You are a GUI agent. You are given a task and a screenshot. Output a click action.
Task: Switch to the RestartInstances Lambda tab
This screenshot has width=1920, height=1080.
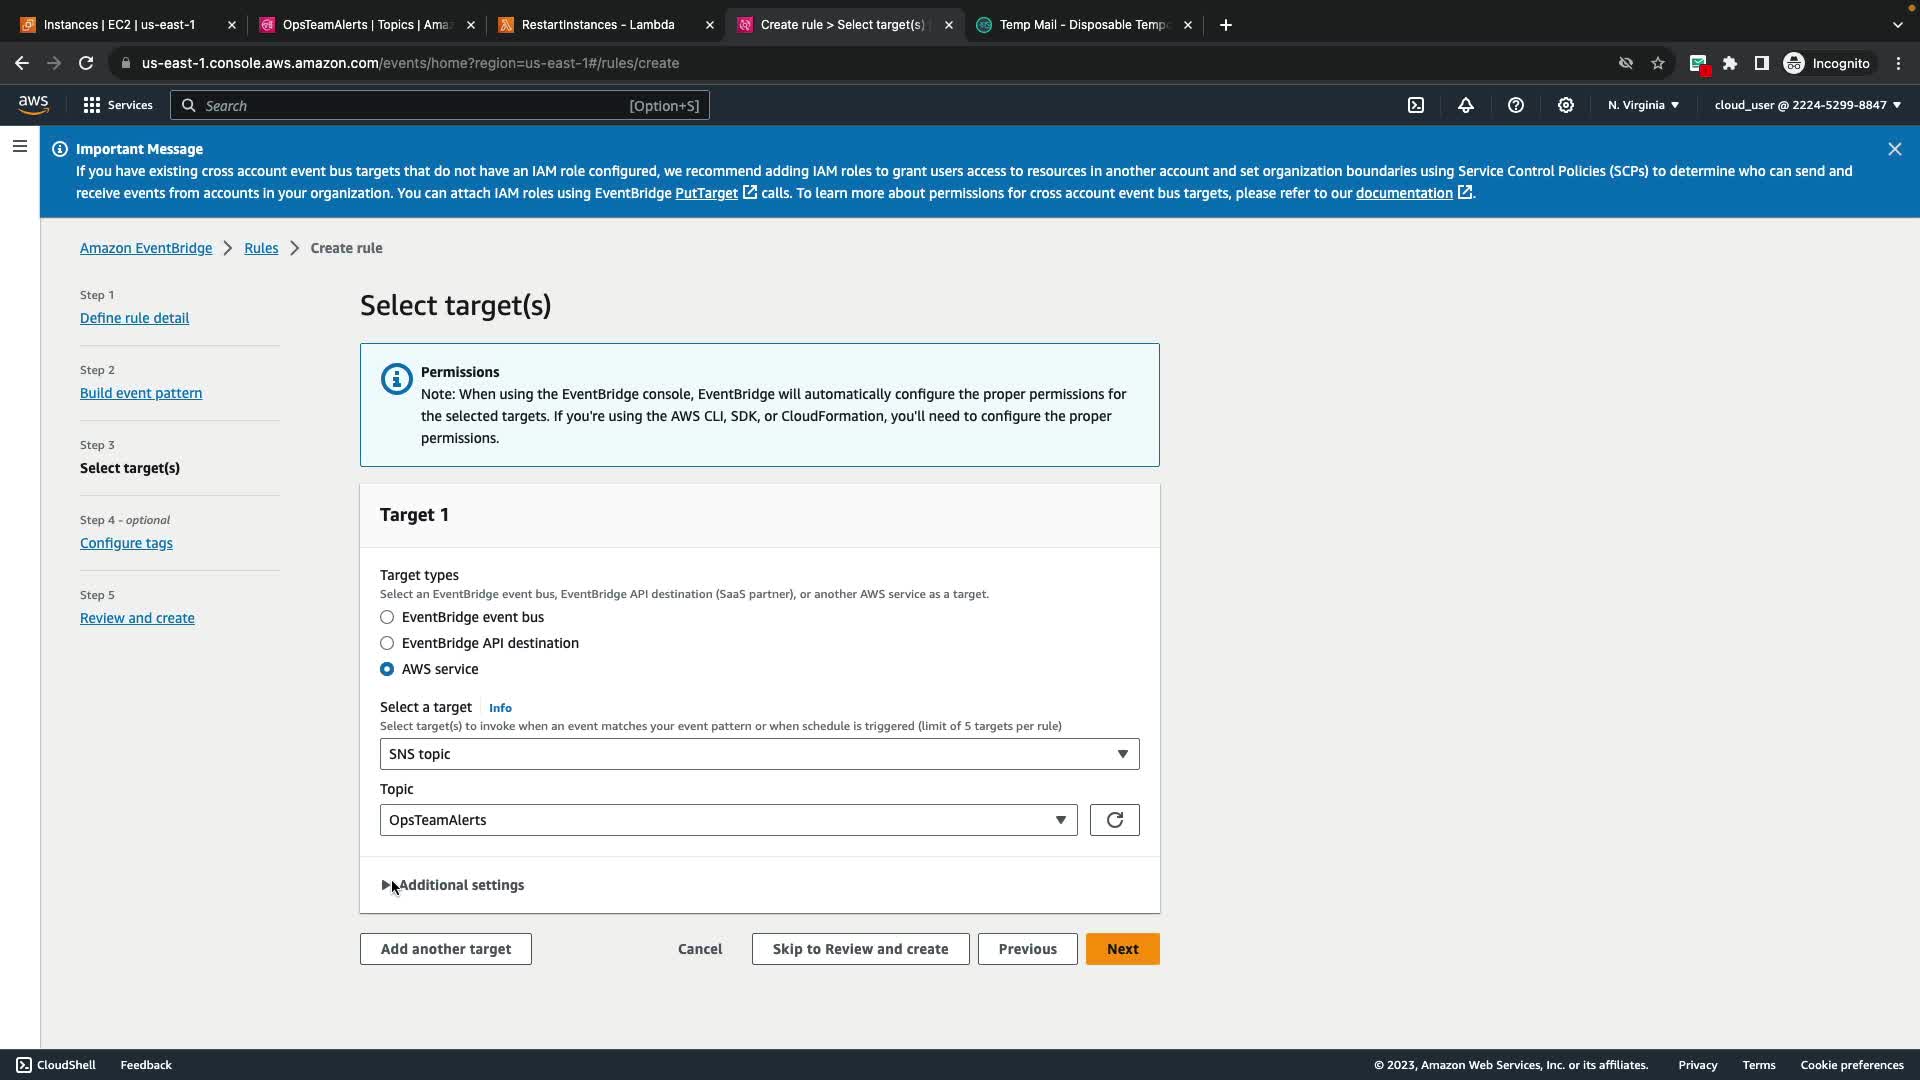(x=598, y=25)
